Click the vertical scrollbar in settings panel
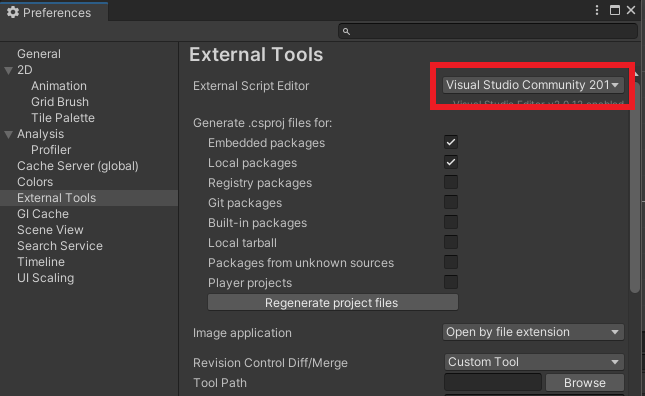 [x=635, y=187]
